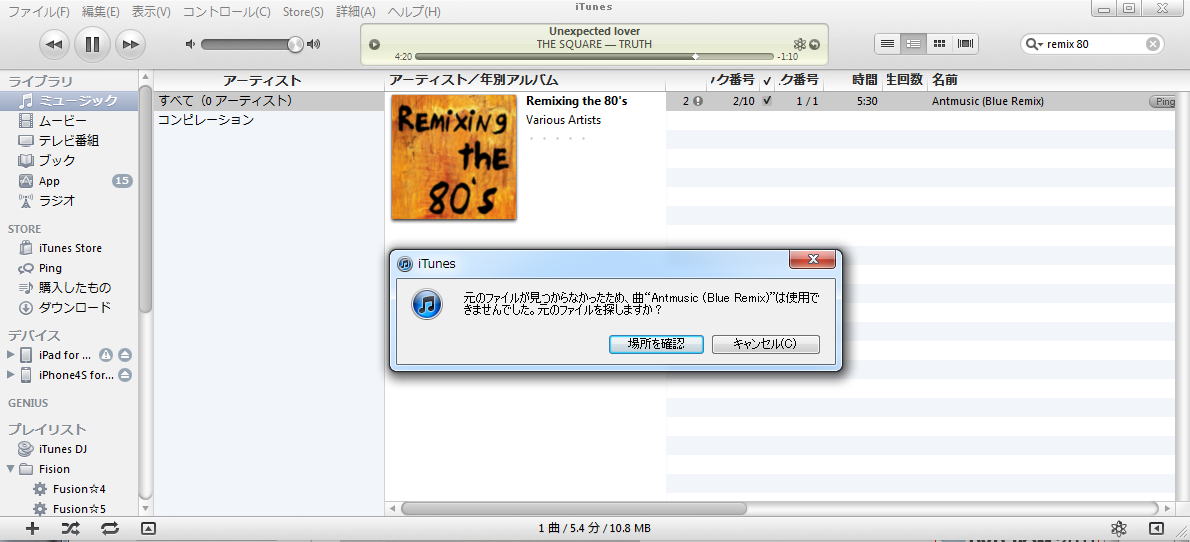
Task: Select ミュージック in the library sidebar
Action: [x=69, y=101]
